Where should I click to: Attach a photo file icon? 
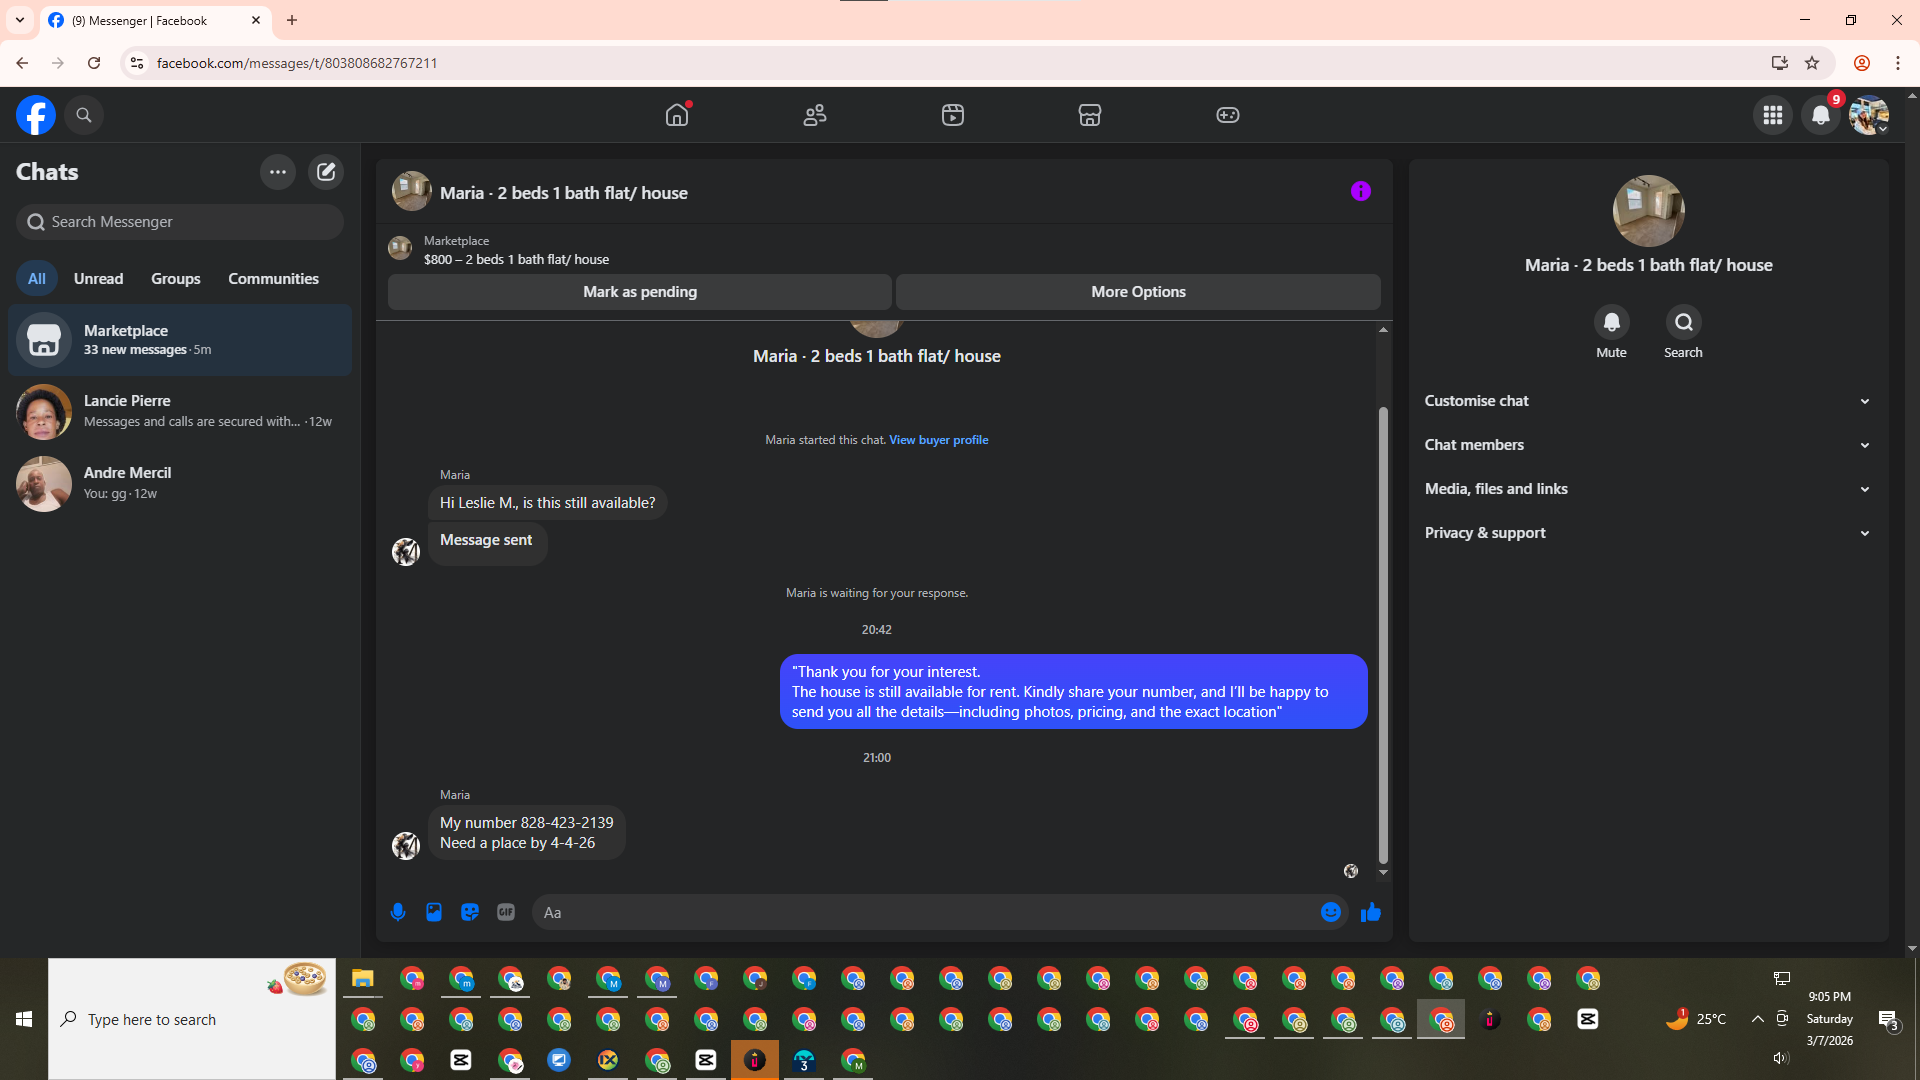tap(434, 912)
